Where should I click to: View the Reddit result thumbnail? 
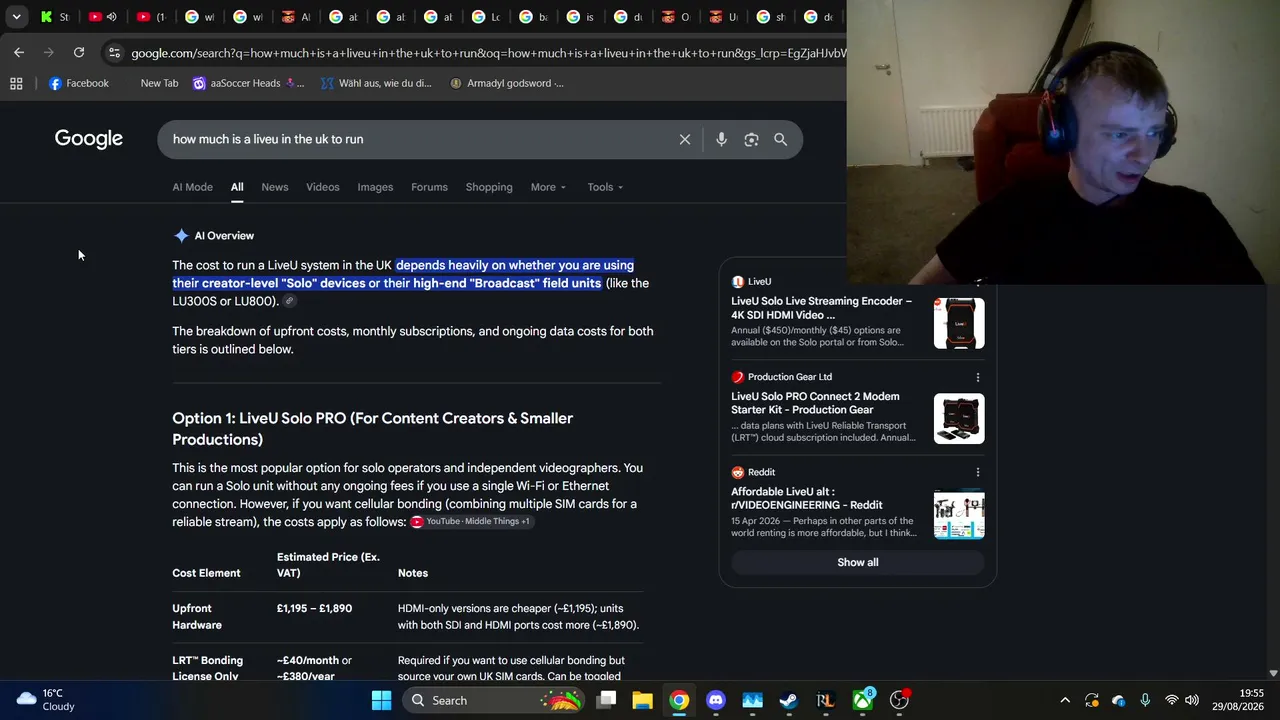[x=959, y=514]
